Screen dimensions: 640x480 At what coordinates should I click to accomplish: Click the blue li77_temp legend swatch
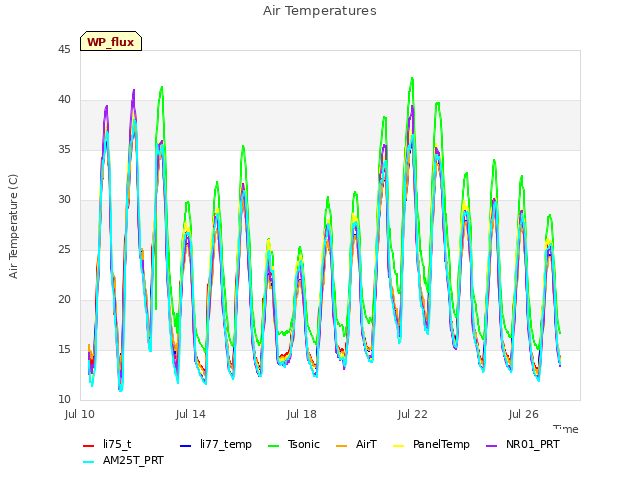point(185,446)
